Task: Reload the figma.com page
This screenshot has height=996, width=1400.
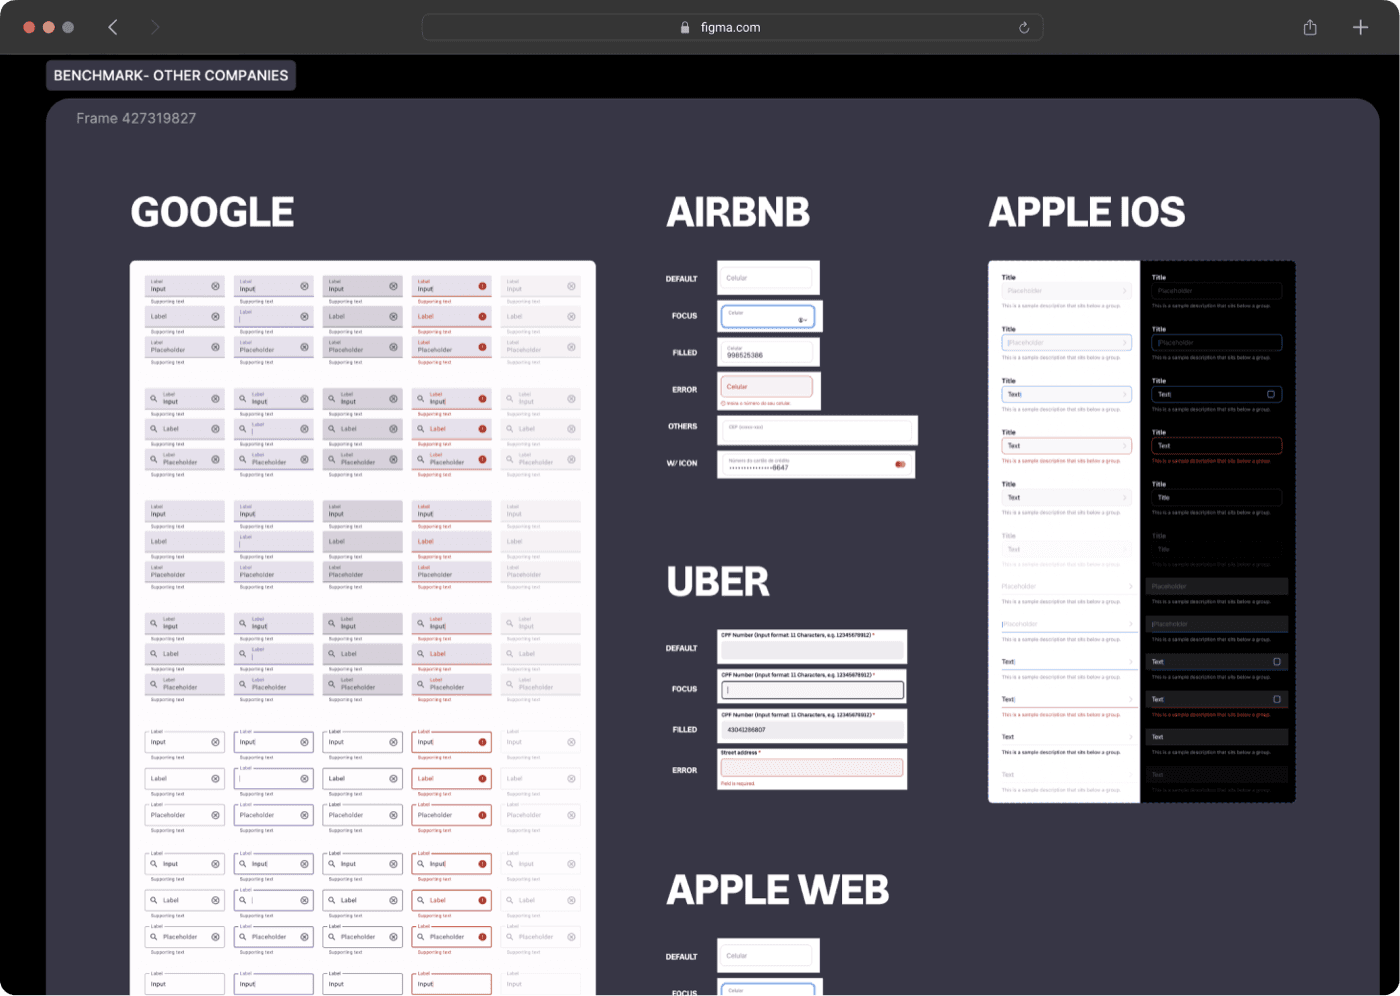Action: coord(1024,28)
